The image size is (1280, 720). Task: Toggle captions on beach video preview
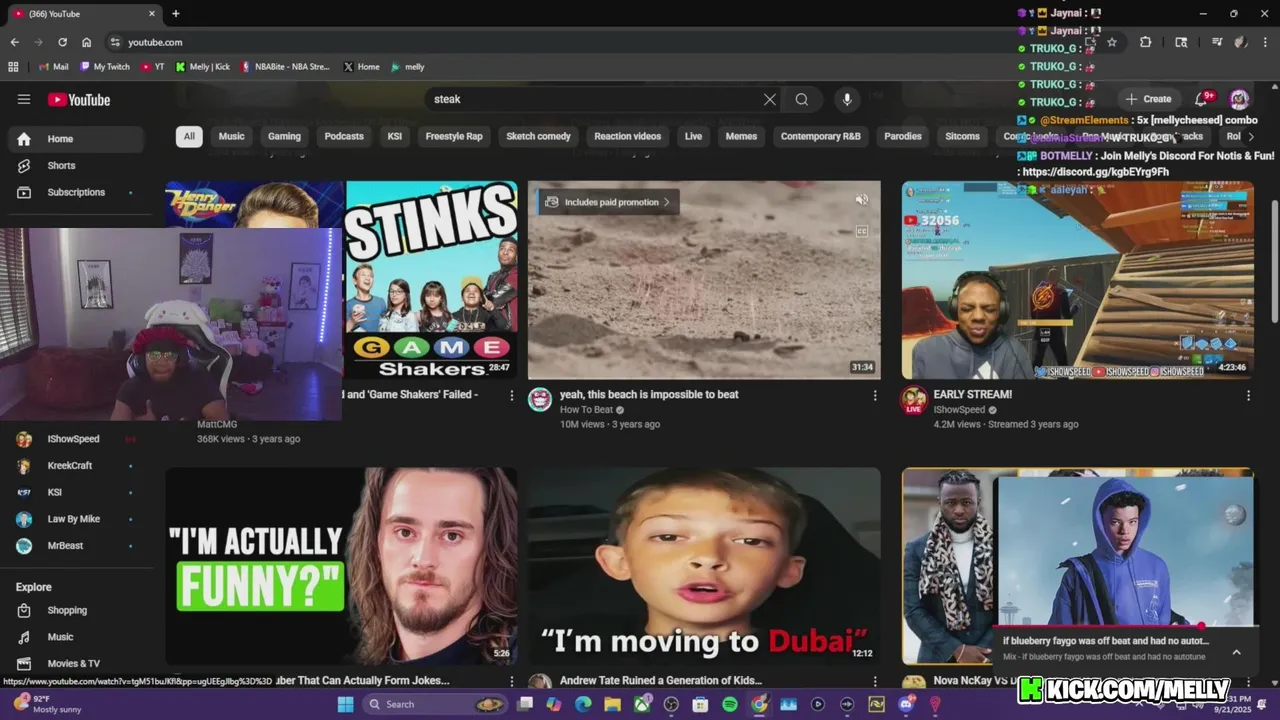[862, 231]
